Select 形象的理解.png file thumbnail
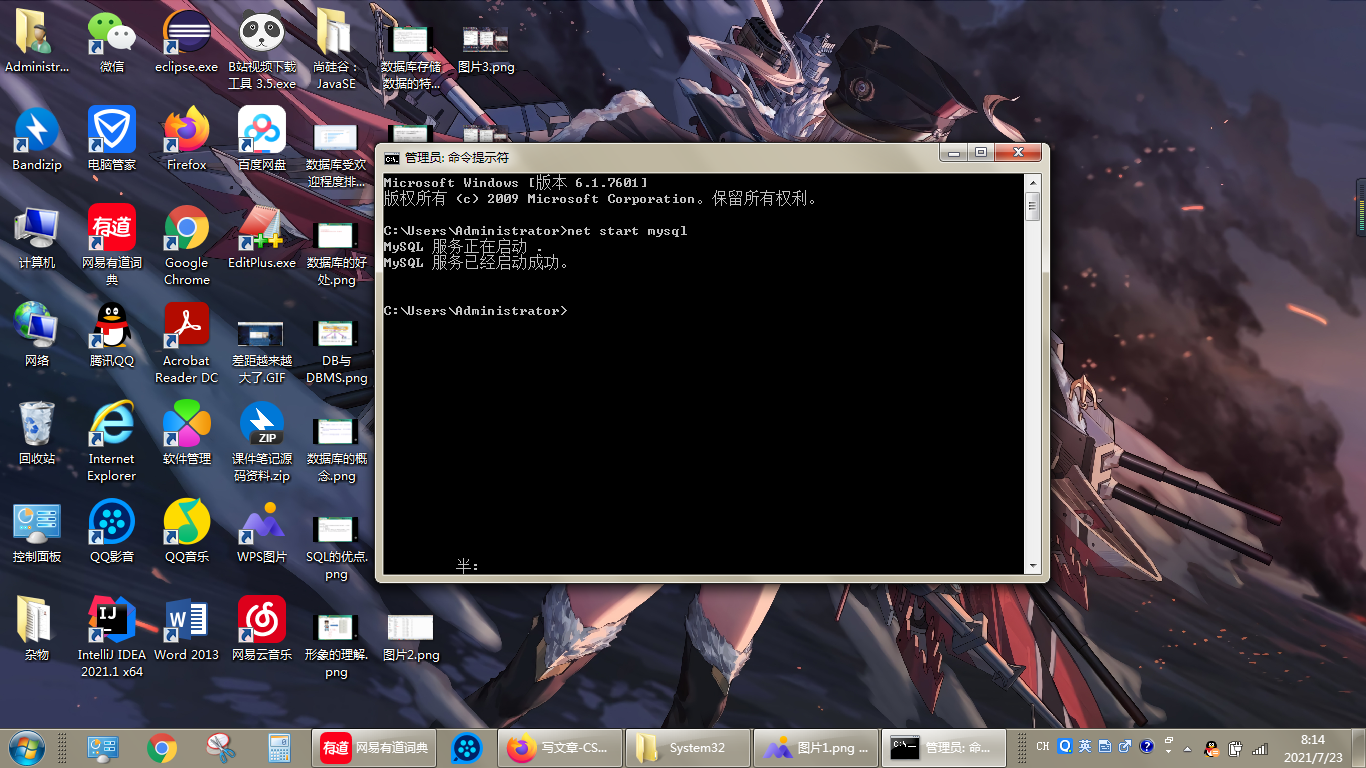Image resolution: width=1366 pixels, height=768 pixels. click(336, 628)
